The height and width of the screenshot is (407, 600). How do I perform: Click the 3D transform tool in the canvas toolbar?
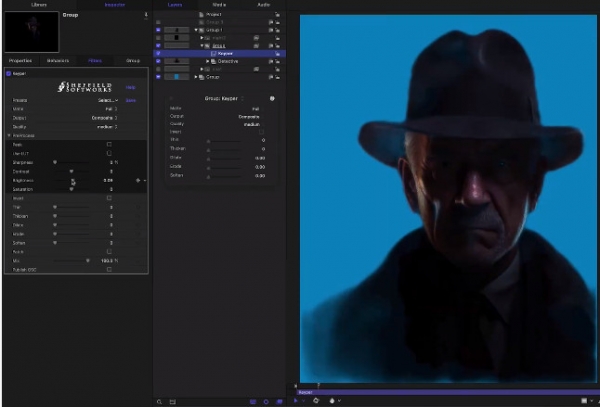pos(316,400)
